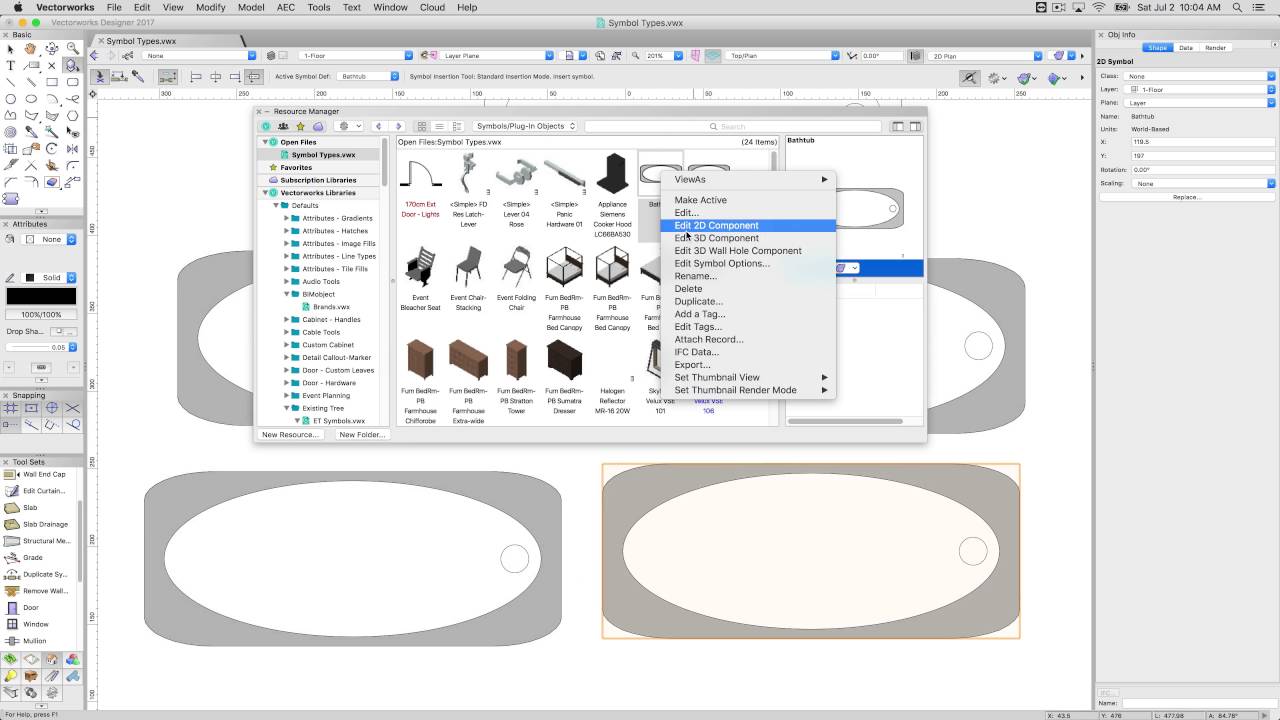1280x720 pixels.
Task: Toggle Smart Points snapping
Action: tap(10, 425)
